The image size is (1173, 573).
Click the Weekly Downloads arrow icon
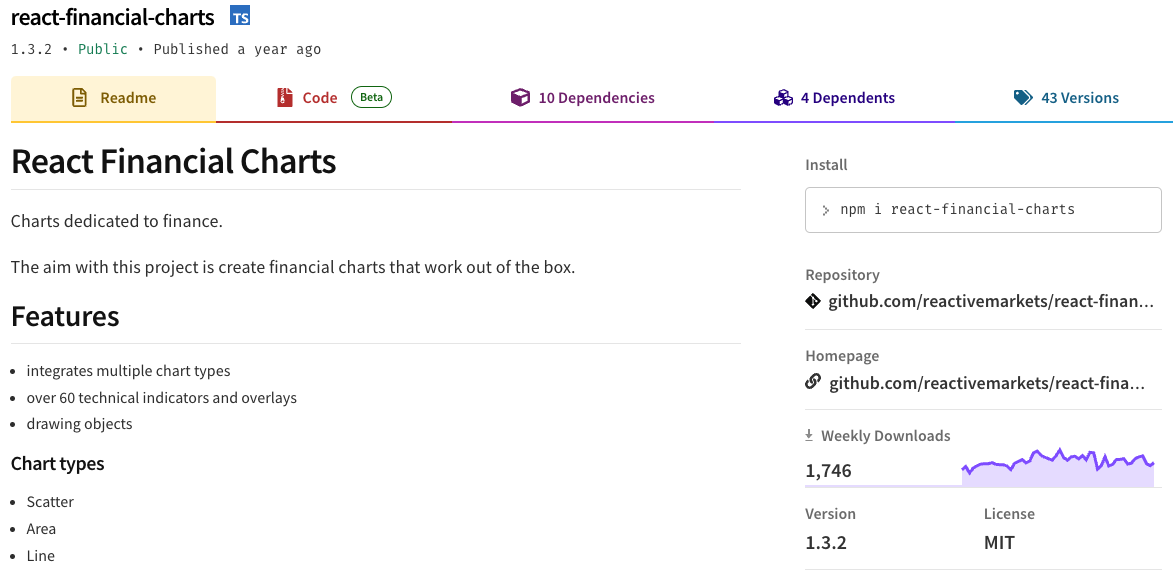tap(809, 435)
